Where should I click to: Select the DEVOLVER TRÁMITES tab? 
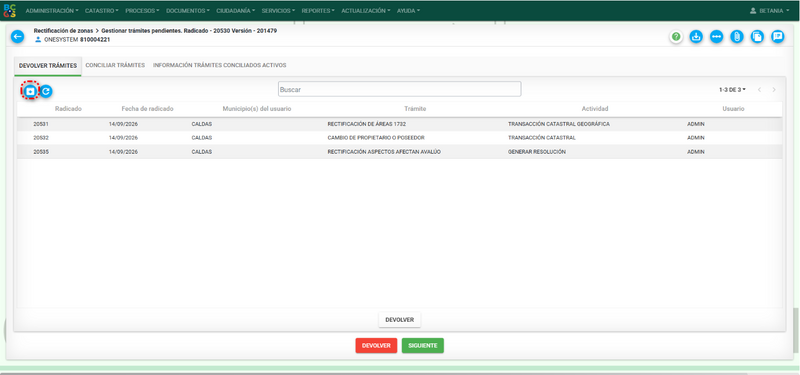click(x=48, y=66)
